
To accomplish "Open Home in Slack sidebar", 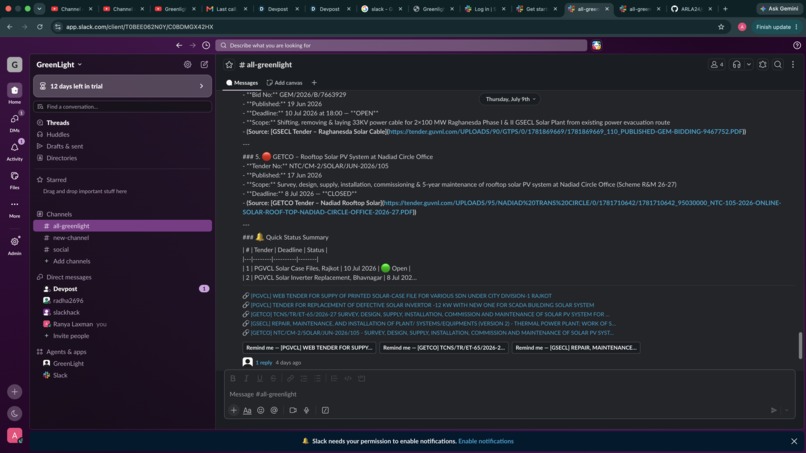I will click(14, 94).
